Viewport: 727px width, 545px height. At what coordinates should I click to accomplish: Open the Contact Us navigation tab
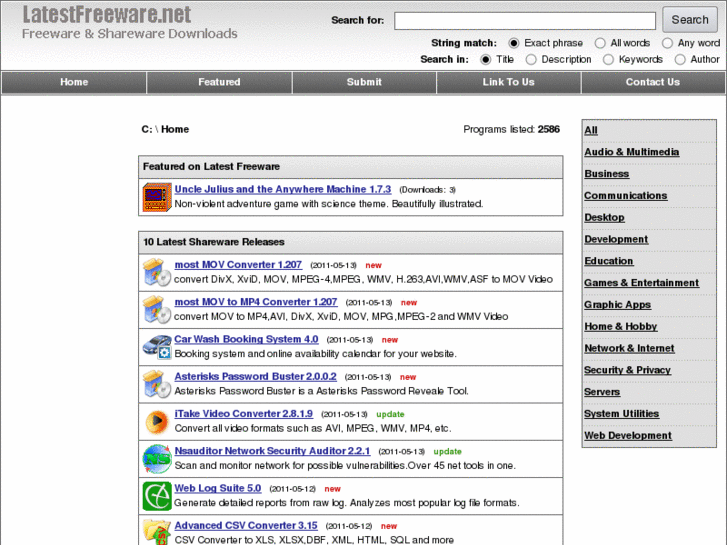(653, 82)
